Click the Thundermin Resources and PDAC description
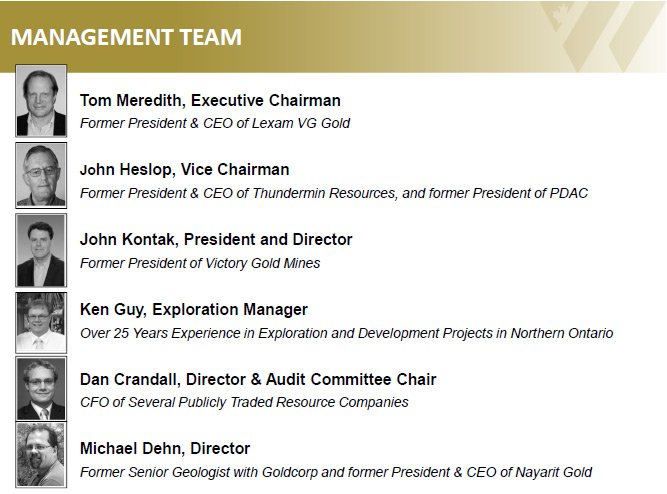667x494 pixels. 334,193
